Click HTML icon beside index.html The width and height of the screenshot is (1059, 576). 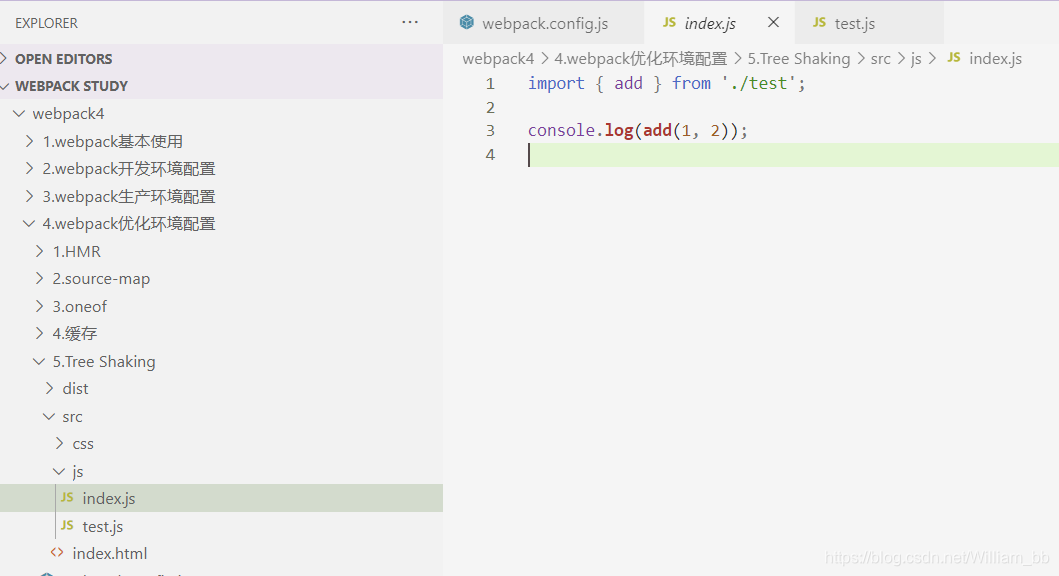point(57,552)
